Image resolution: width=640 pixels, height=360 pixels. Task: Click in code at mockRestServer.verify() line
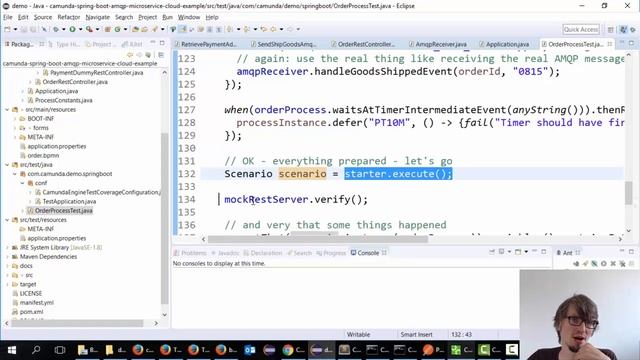pos(296,200)
